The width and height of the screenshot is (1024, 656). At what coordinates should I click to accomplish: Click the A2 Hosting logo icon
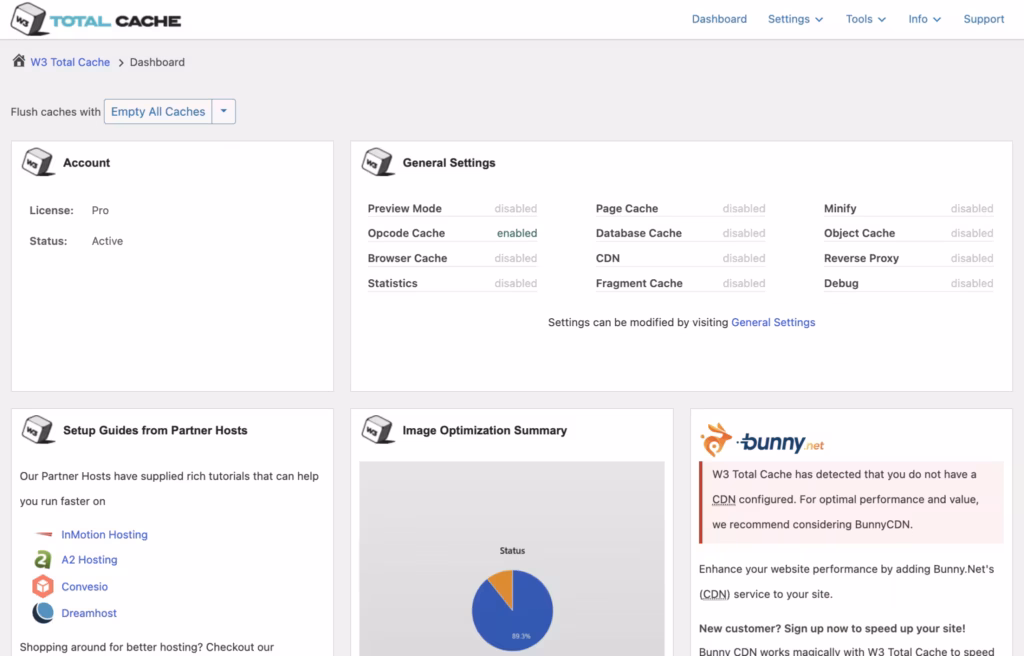[x=42, y=559]
